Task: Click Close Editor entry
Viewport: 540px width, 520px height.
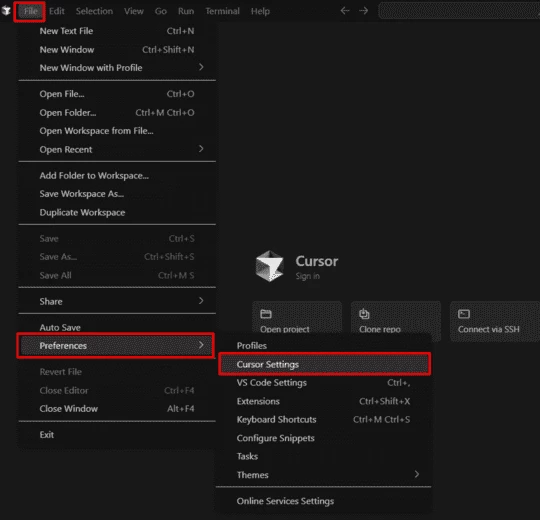Action: (117, 391)
